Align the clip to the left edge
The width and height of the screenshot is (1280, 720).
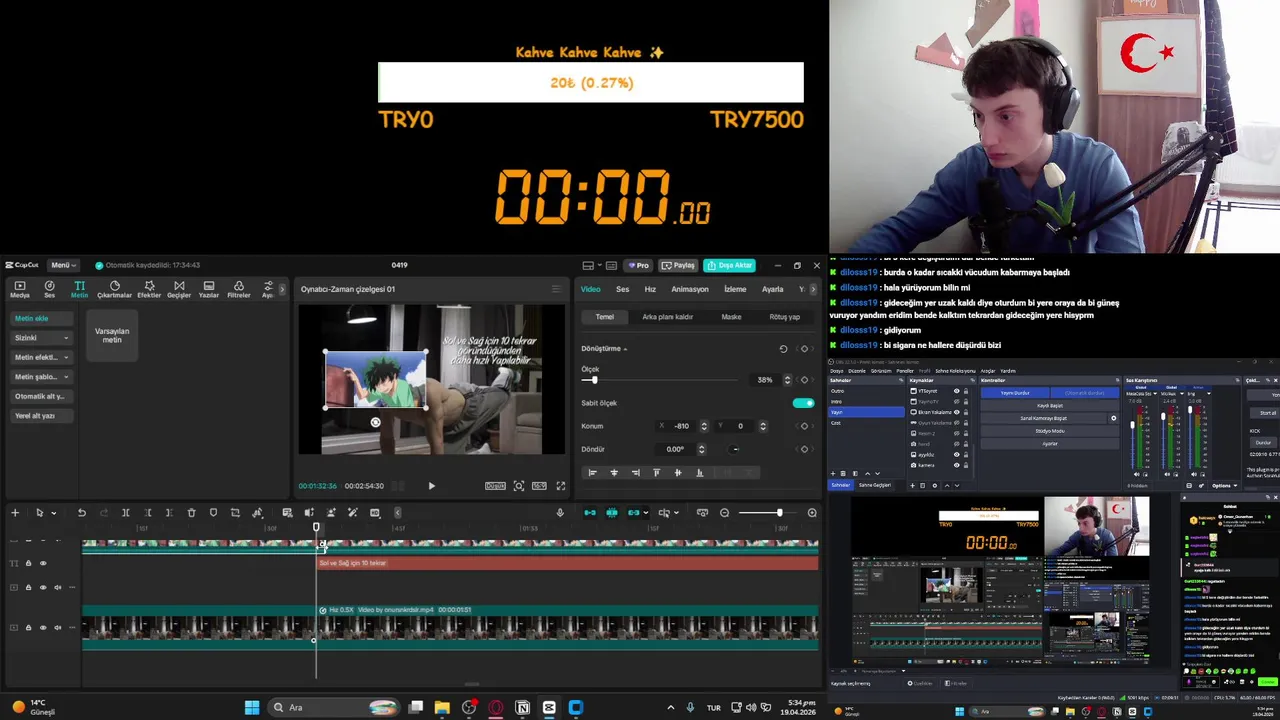pos(593,473)
